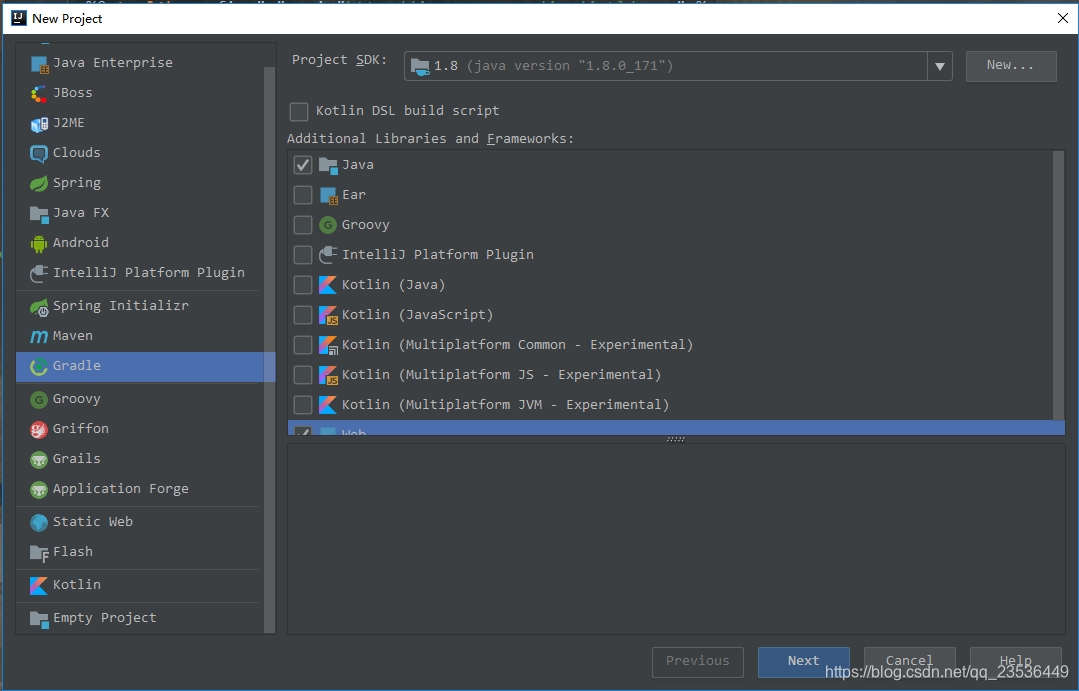Screen dimensions: 1079x691
Task: Select the Android robot icon
Action: click(39, 244)
